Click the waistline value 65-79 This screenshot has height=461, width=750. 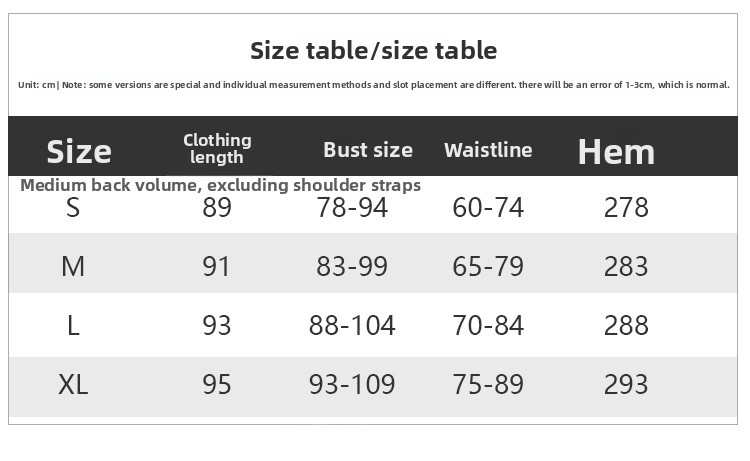(x=488, y=266)
